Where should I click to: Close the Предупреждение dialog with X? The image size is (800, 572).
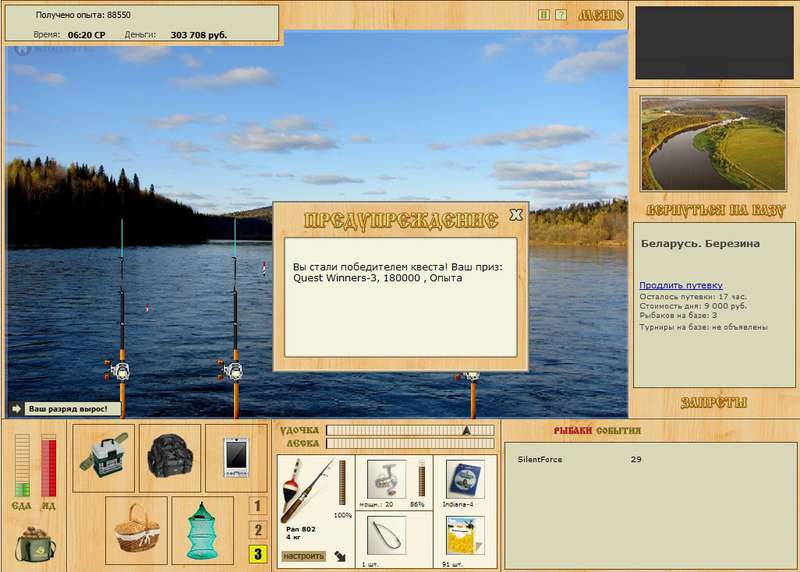(516, 215)
